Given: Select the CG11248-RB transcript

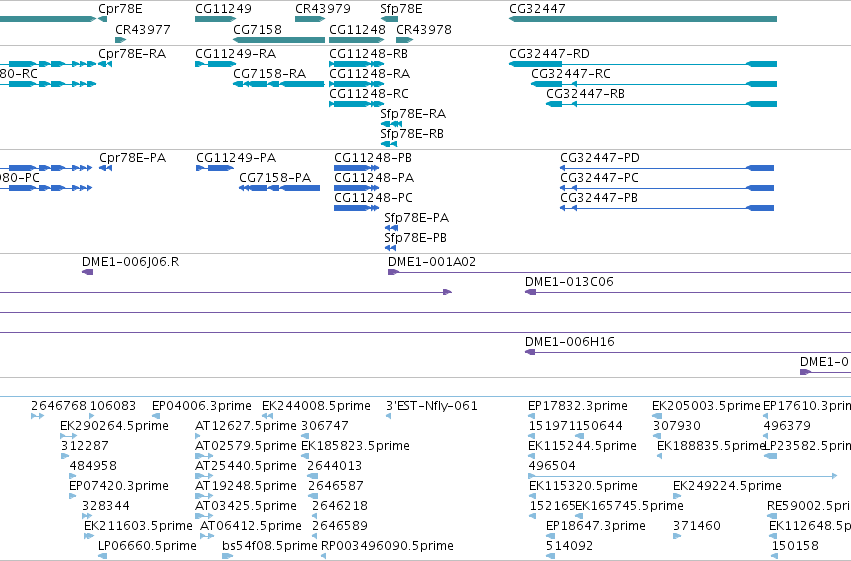Looking at the screenshot, I should click(x=357, y=64).
